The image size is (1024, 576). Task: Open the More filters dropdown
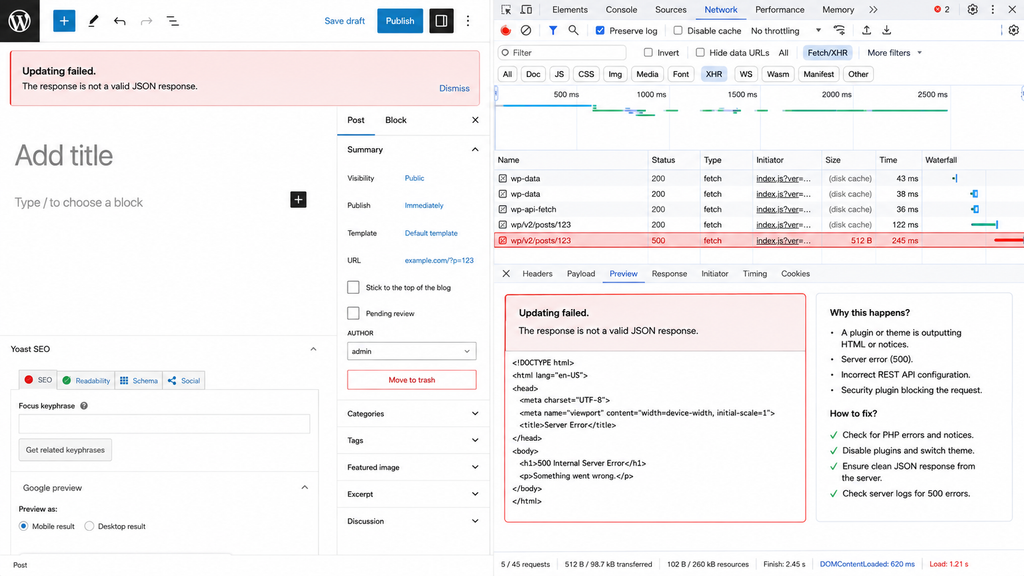894,52
